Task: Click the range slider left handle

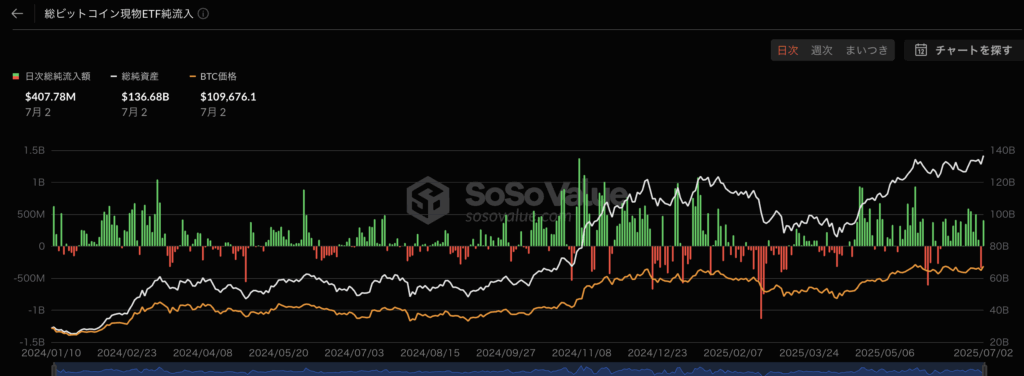Action: point(54,371)
